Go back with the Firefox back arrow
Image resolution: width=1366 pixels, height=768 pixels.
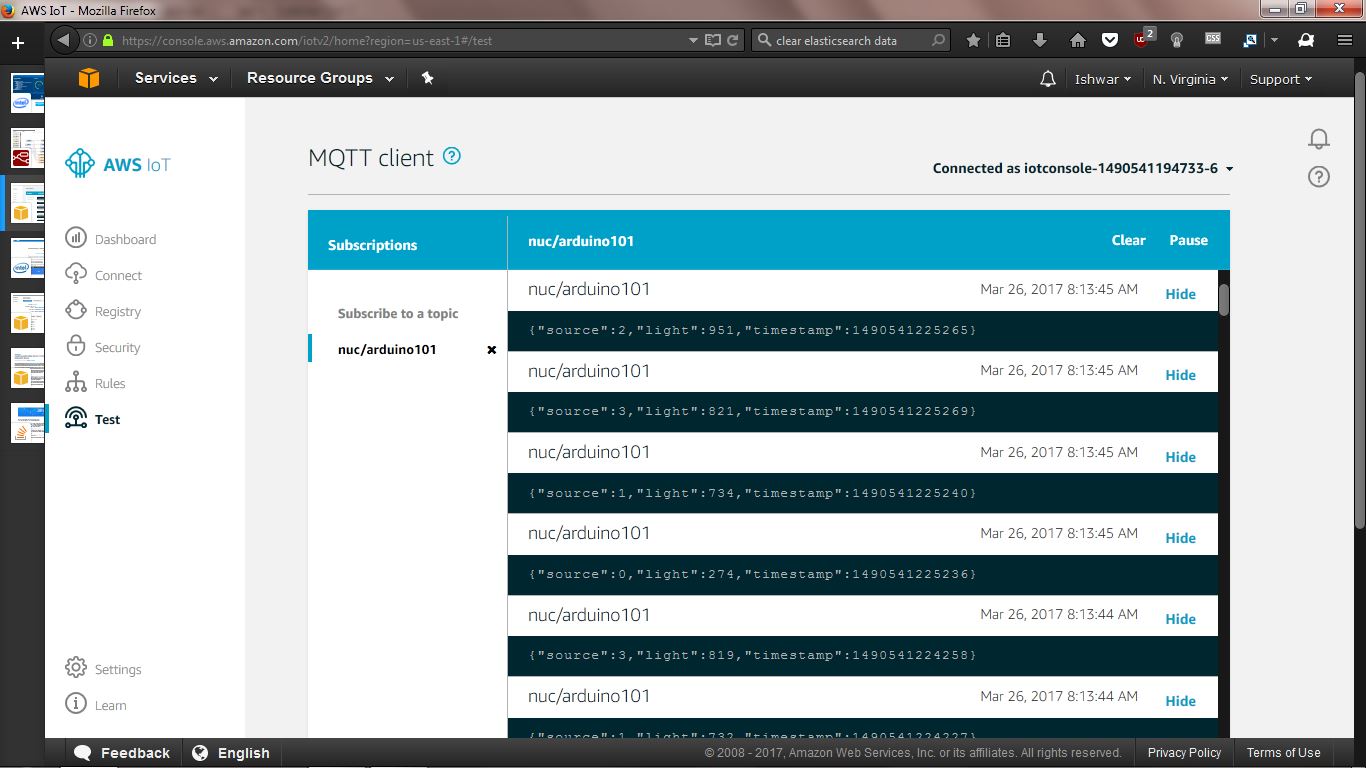[x=63, y=40]
